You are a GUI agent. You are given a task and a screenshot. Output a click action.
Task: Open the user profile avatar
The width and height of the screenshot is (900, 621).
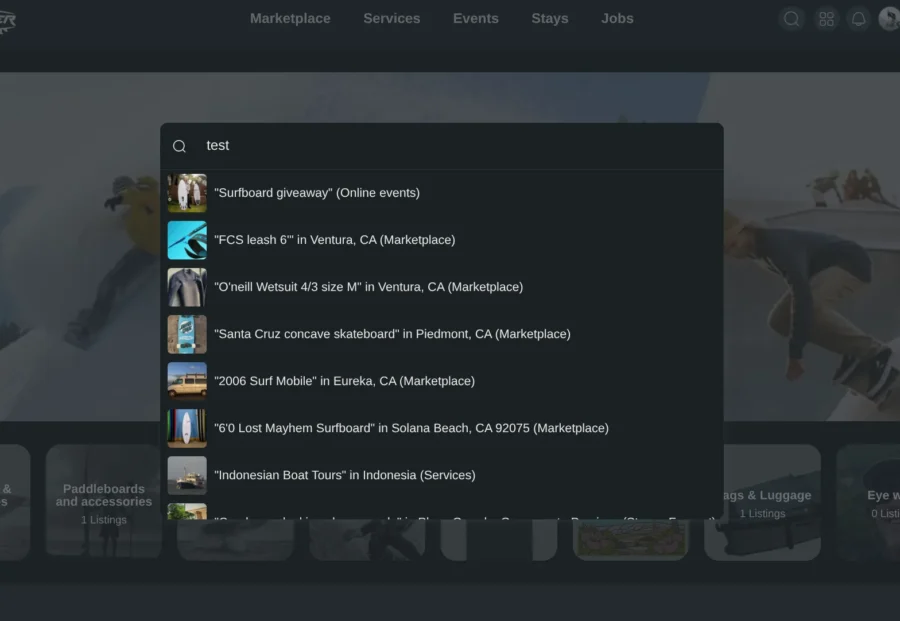(890, 19)
